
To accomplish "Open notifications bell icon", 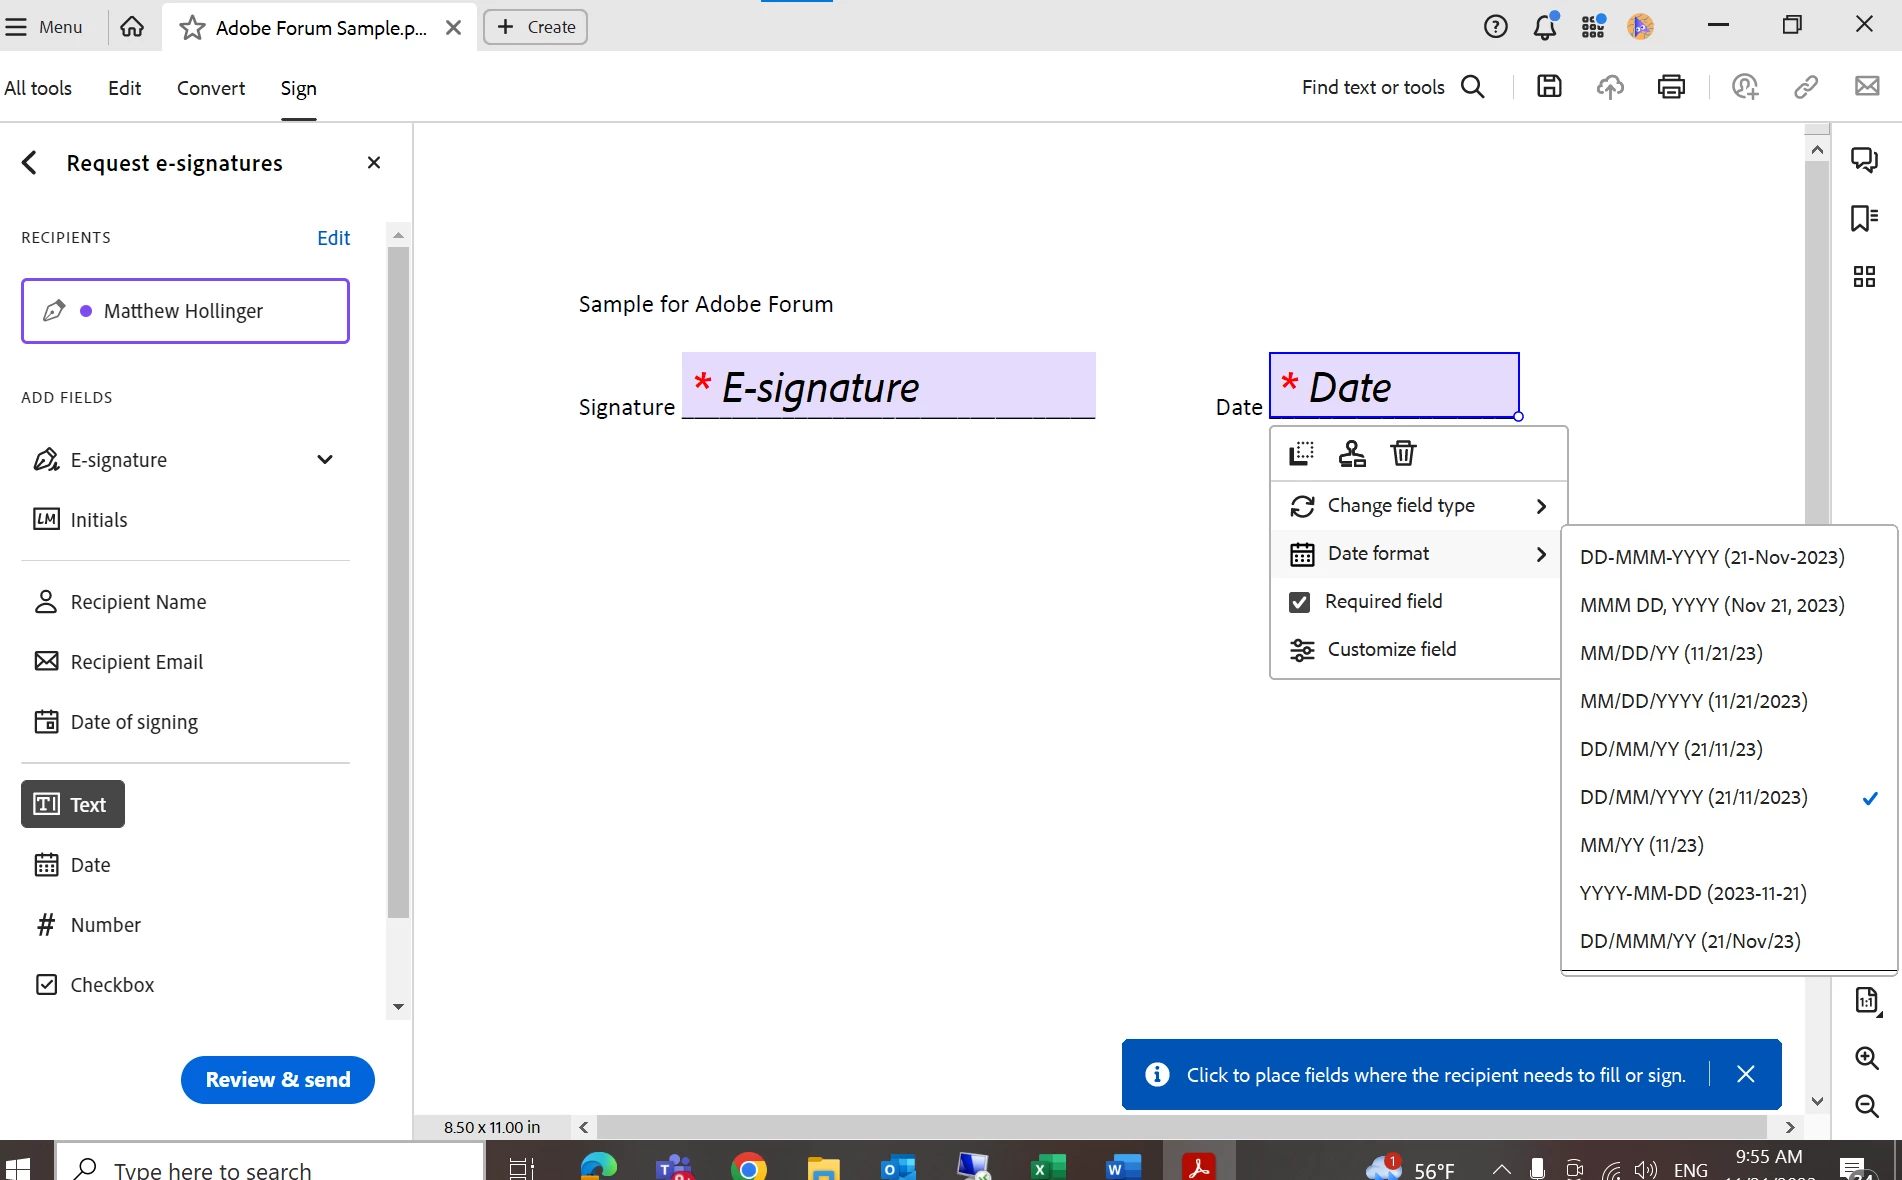I will pyautogui.click(x=1545, y=26).
